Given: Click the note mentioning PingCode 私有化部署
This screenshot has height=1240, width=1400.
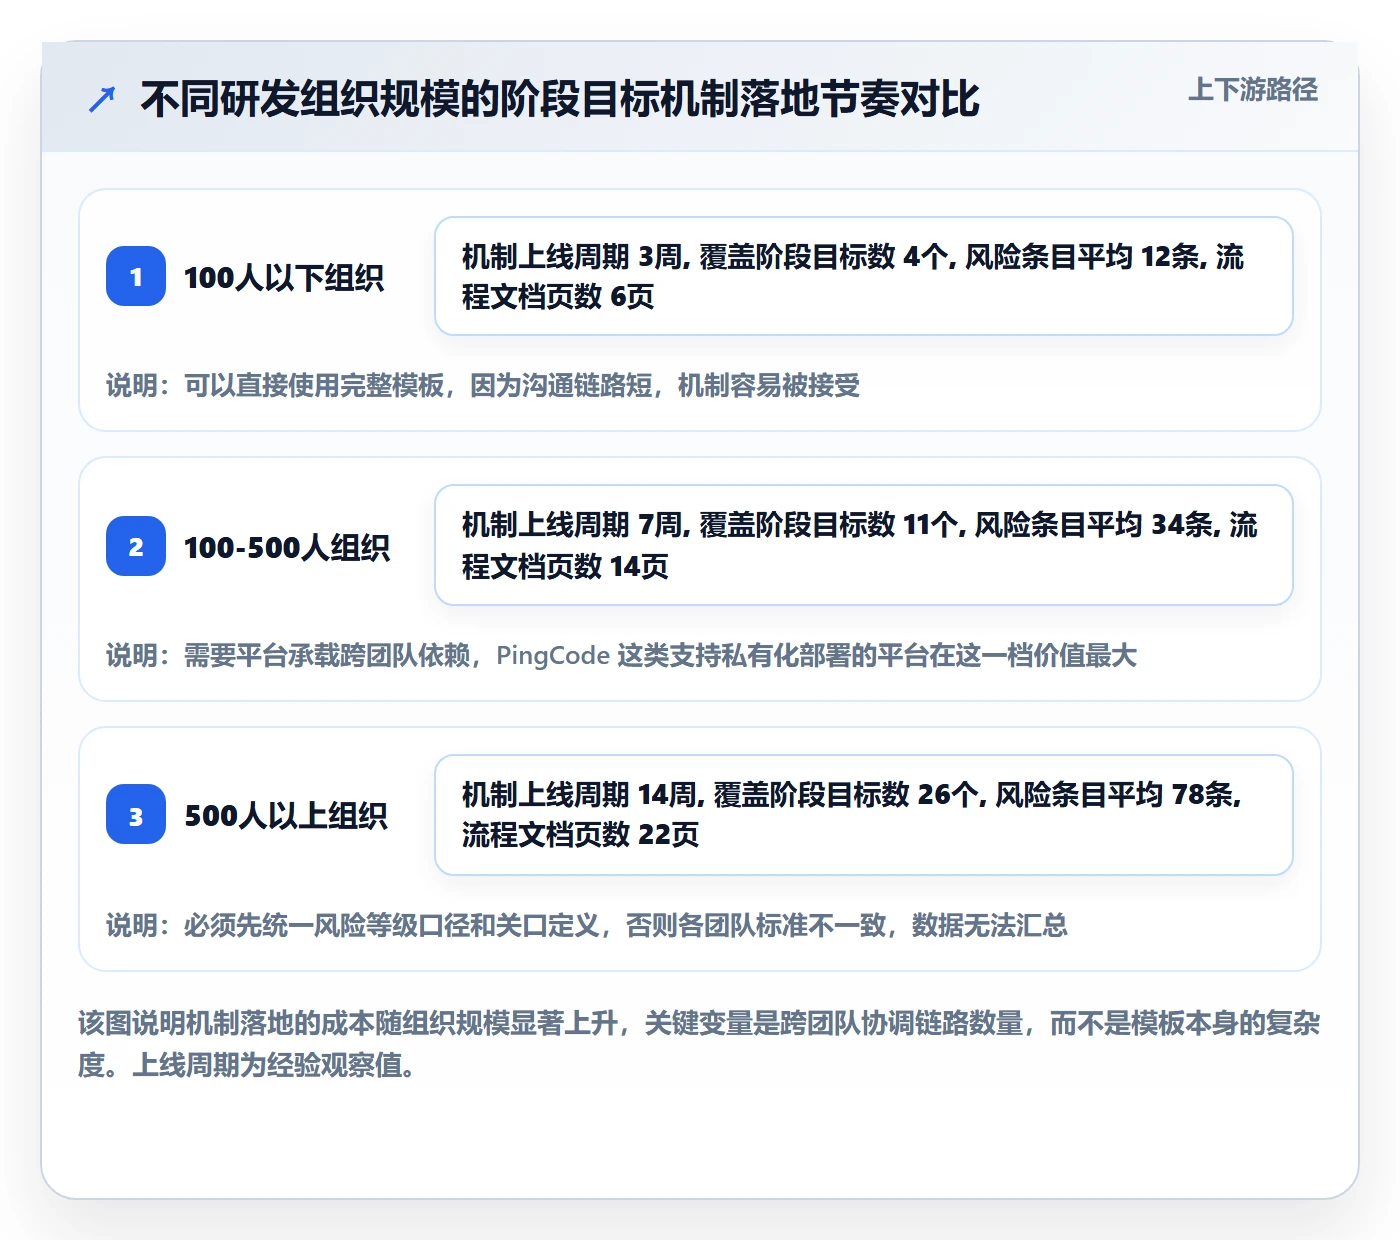Looking at the screenshot, I should [621, 655].
